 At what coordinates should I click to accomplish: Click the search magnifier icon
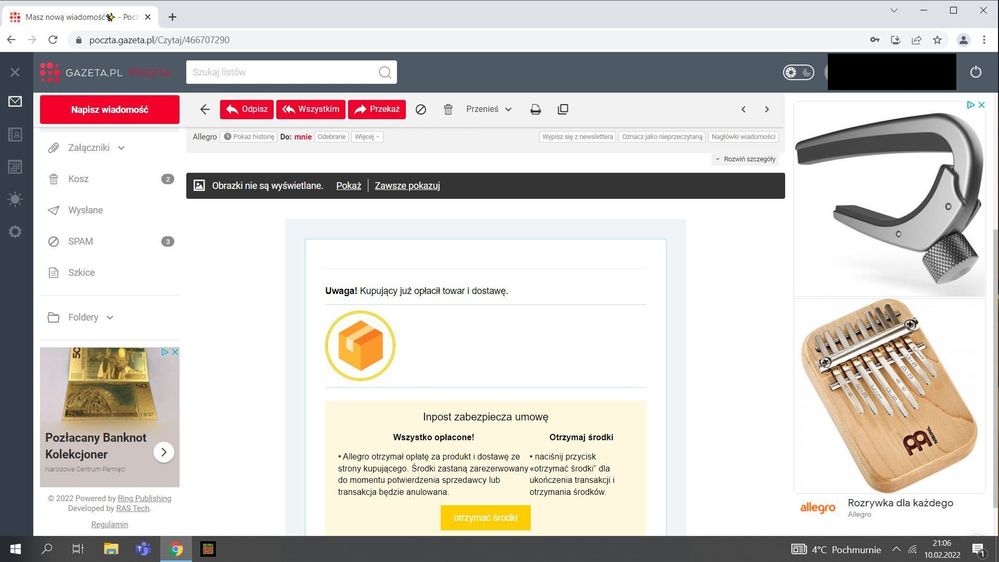[x=385, y=72]
